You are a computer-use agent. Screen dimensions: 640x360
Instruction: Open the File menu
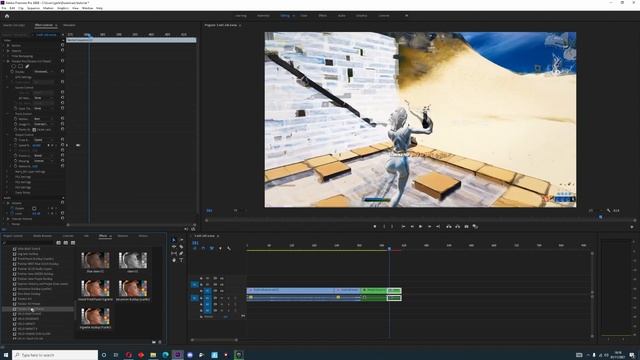[4, 8]
